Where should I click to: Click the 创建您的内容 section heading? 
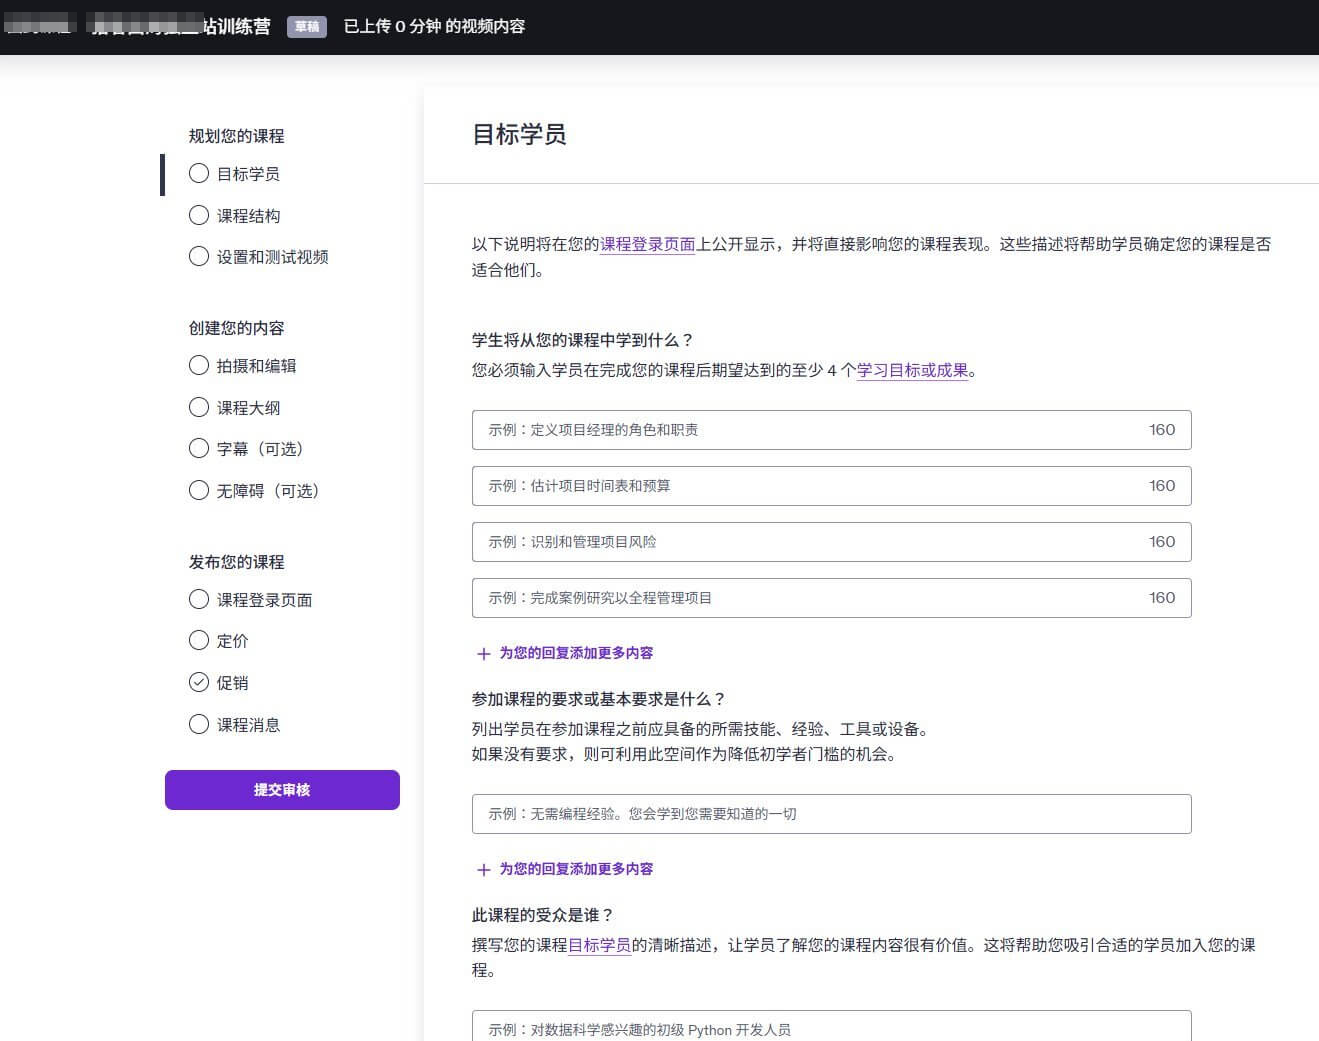(237, 328)
